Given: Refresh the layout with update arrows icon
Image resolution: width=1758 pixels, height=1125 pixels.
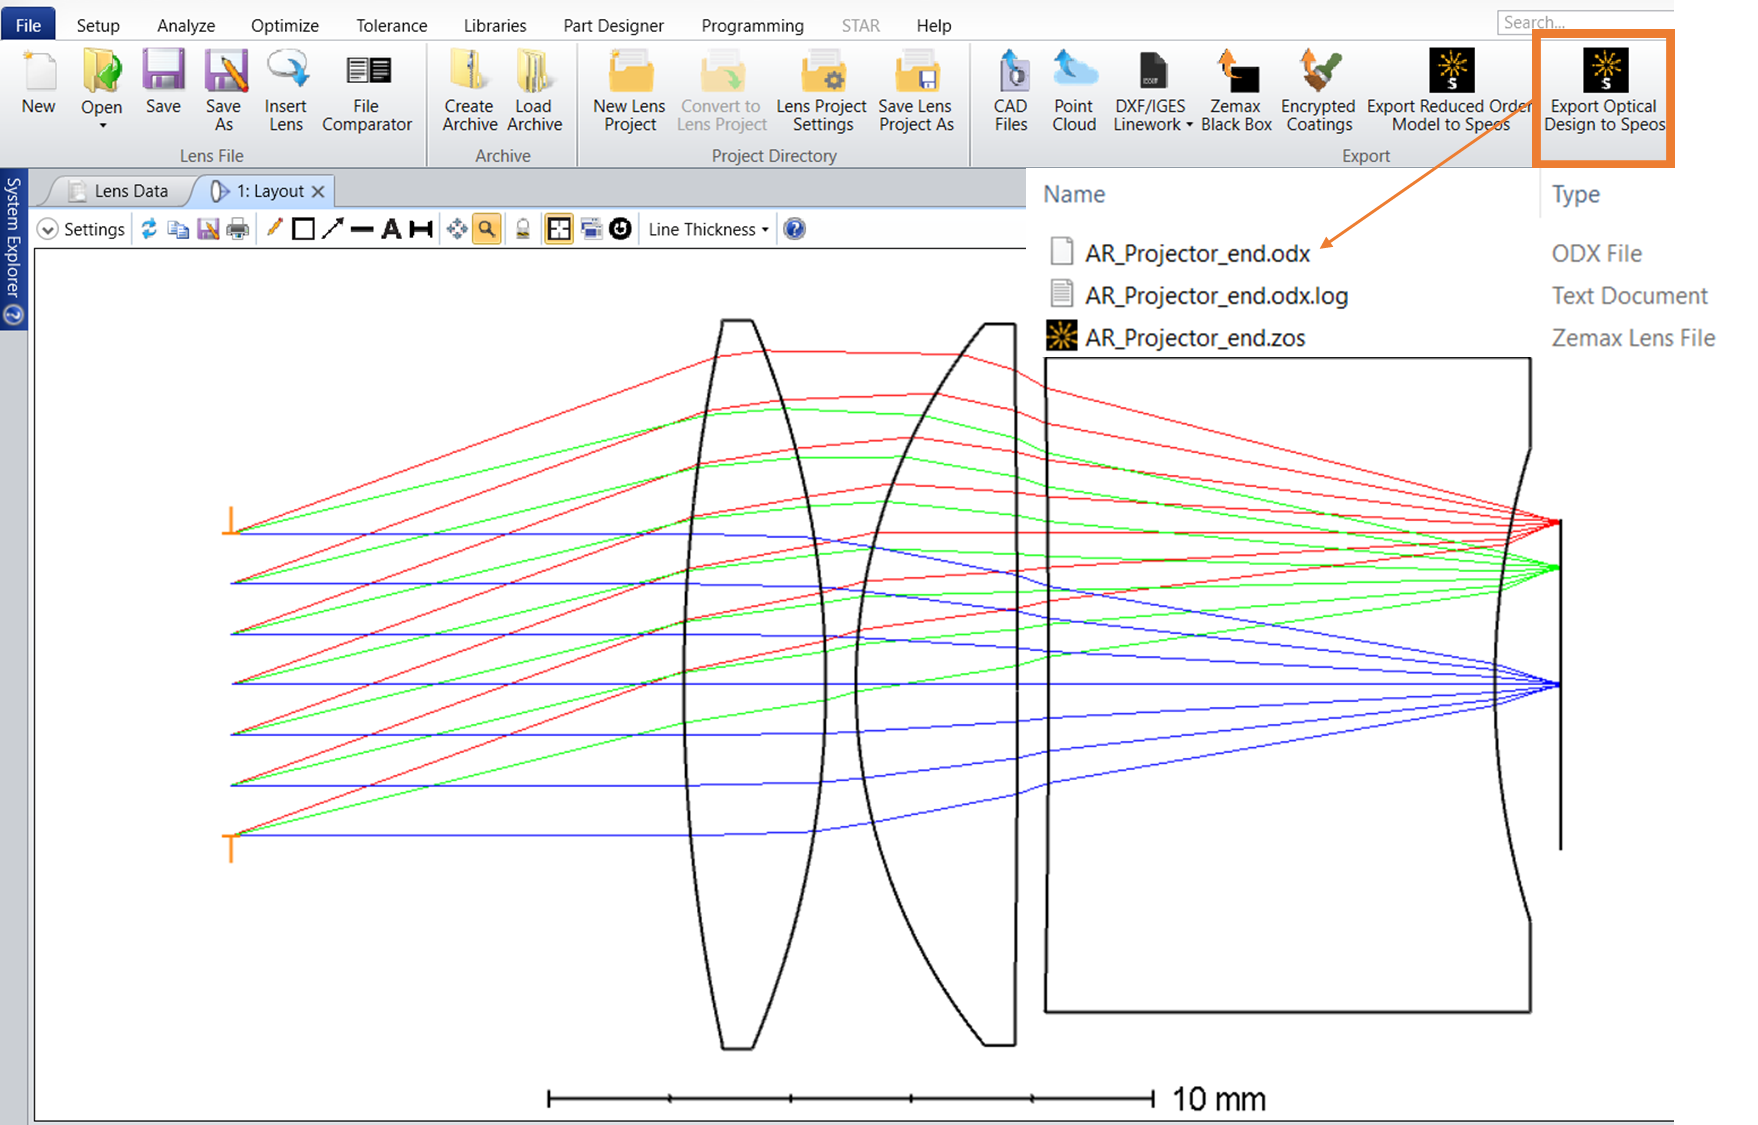Looking at the screenshot, I should 149,229.
